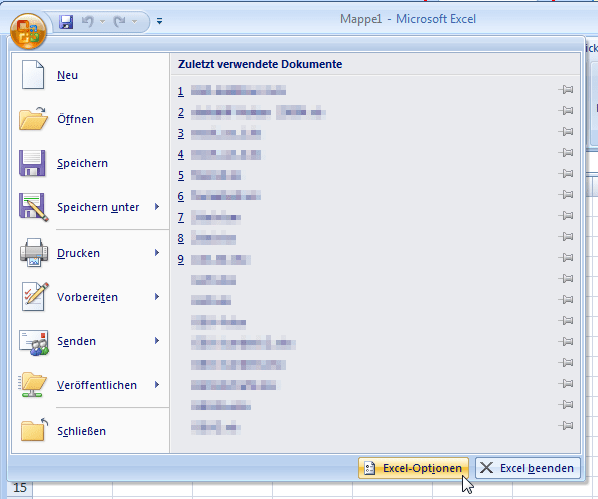598x499 pixels.
Task: Open Customize Quick Access Toolbar dropdown
Action: (159, 21)
